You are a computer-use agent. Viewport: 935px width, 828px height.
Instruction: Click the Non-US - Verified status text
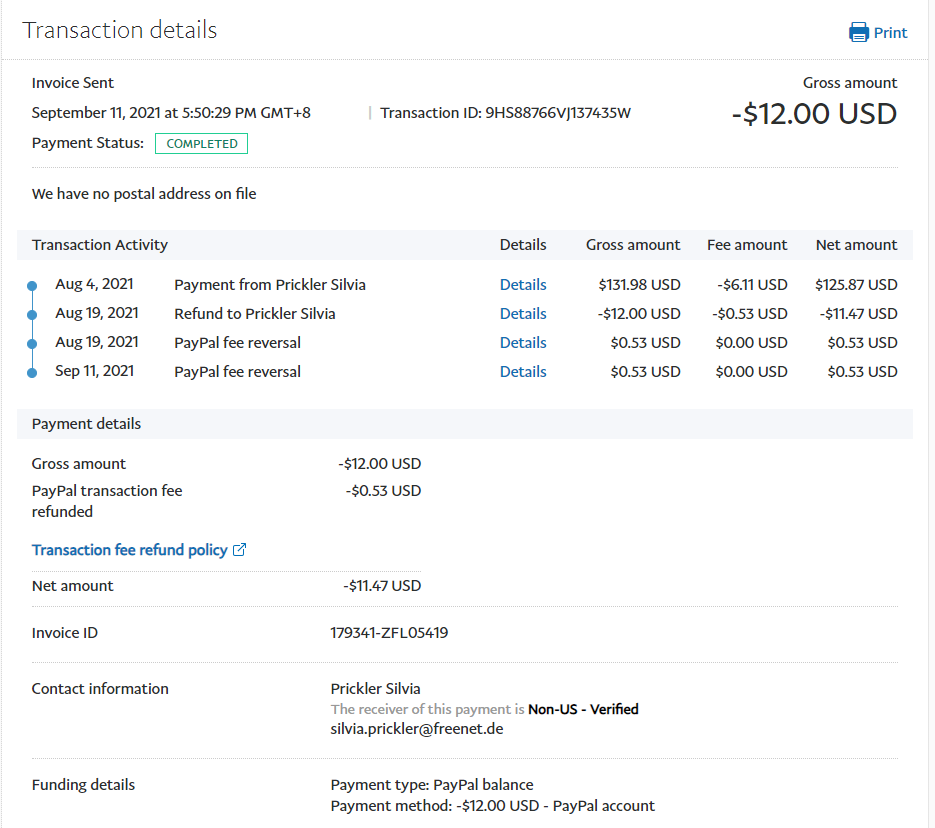coord(583,710)
